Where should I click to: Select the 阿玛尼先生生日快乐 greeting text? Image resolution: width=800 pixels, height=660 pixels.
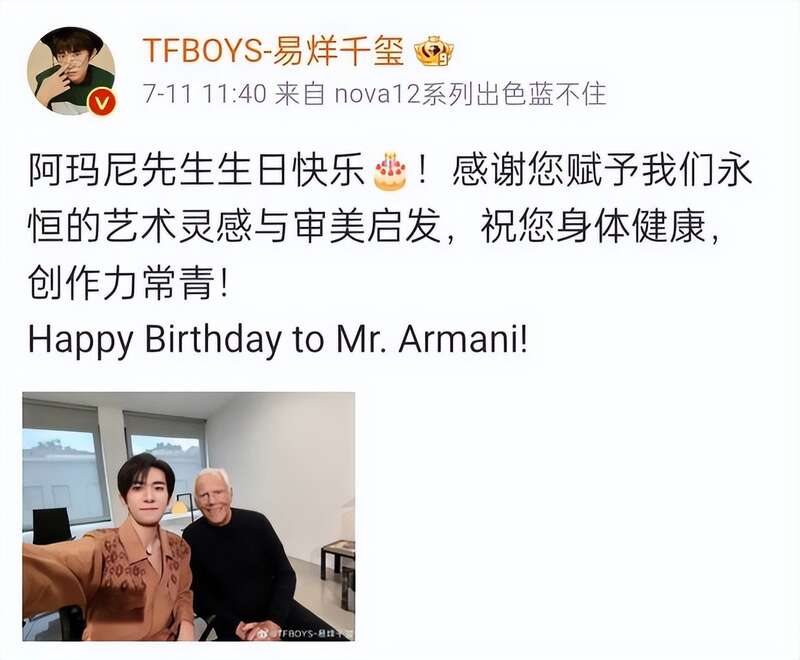pyautogui.click(x=197, y=171)
